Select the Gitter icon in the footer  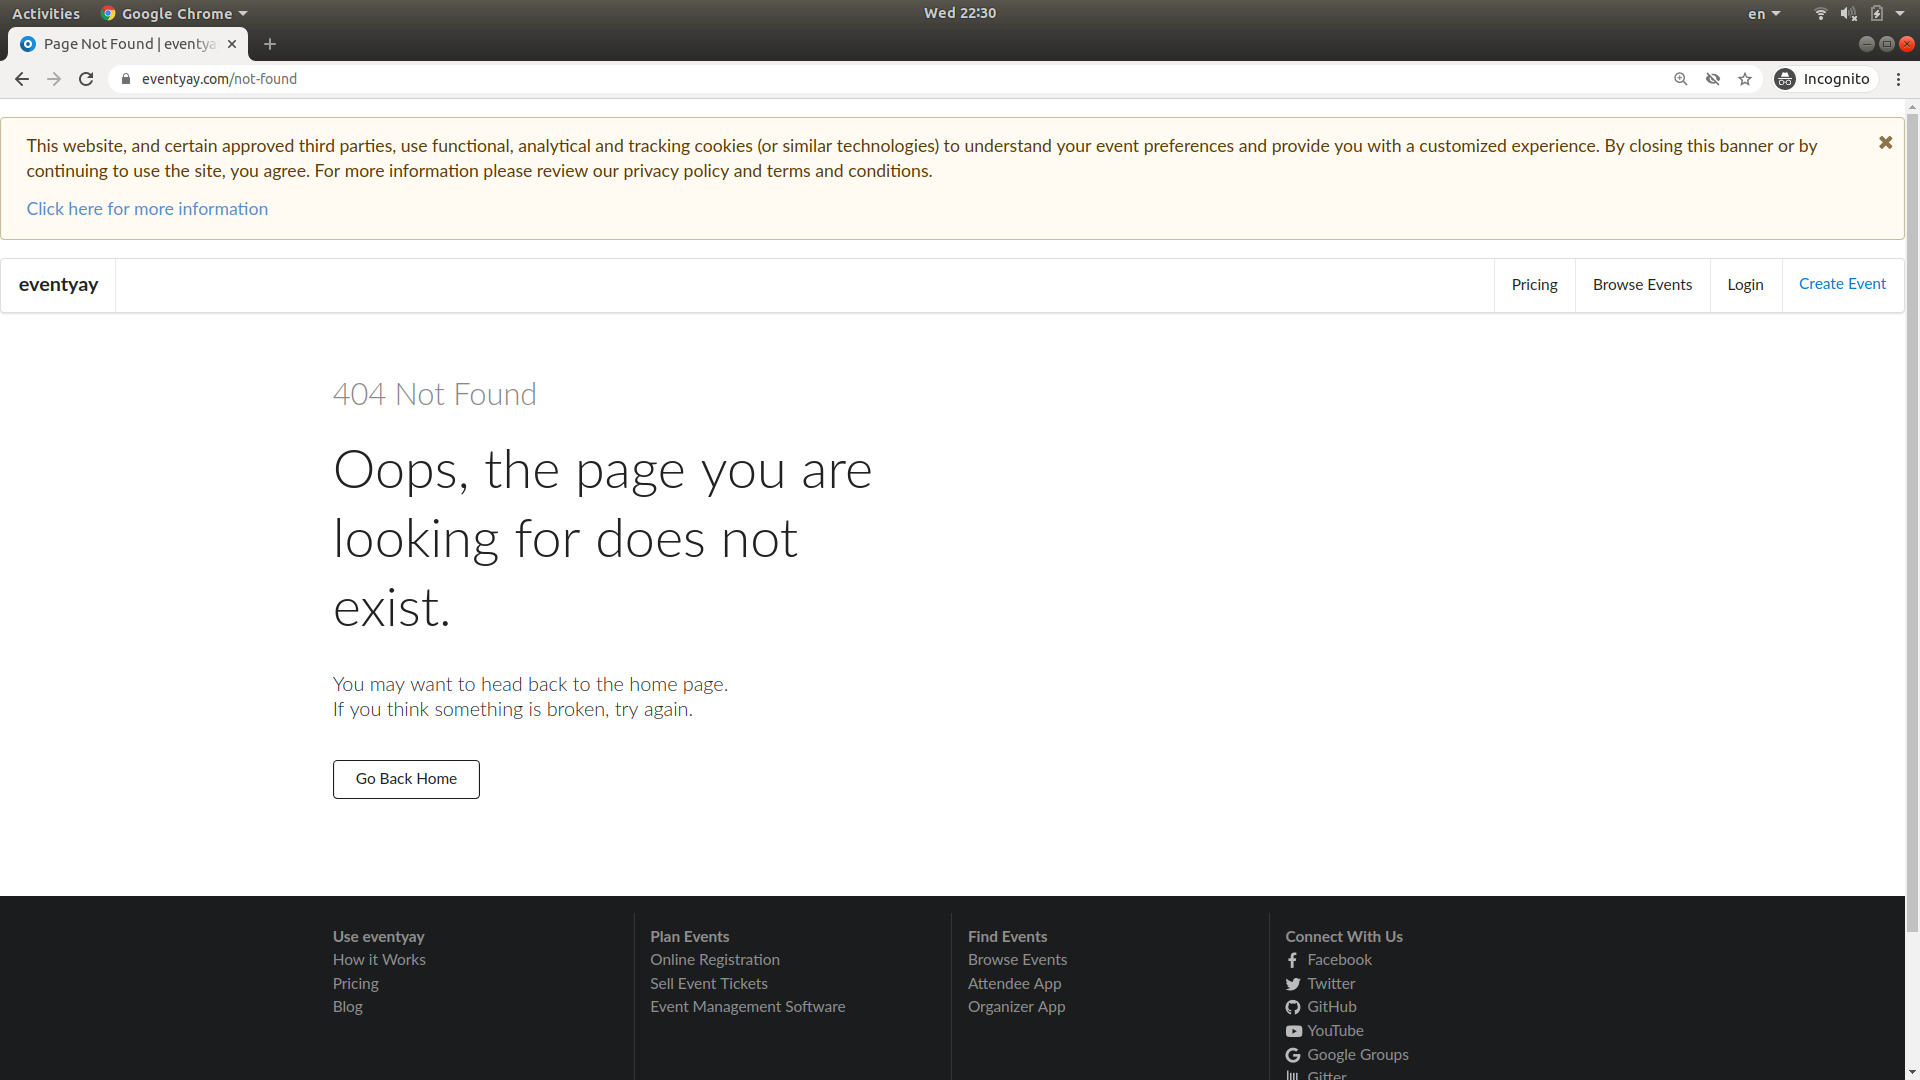(1292, 1076)
